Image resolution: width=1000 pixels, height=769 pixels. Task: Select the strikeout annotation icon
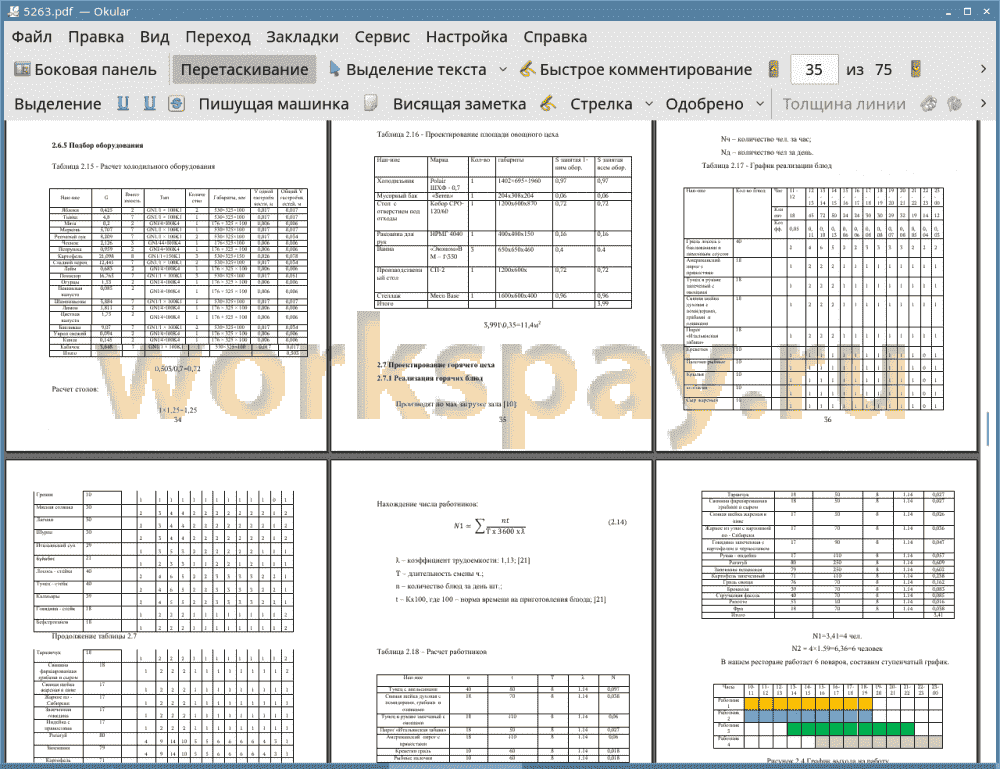point(177,103)
